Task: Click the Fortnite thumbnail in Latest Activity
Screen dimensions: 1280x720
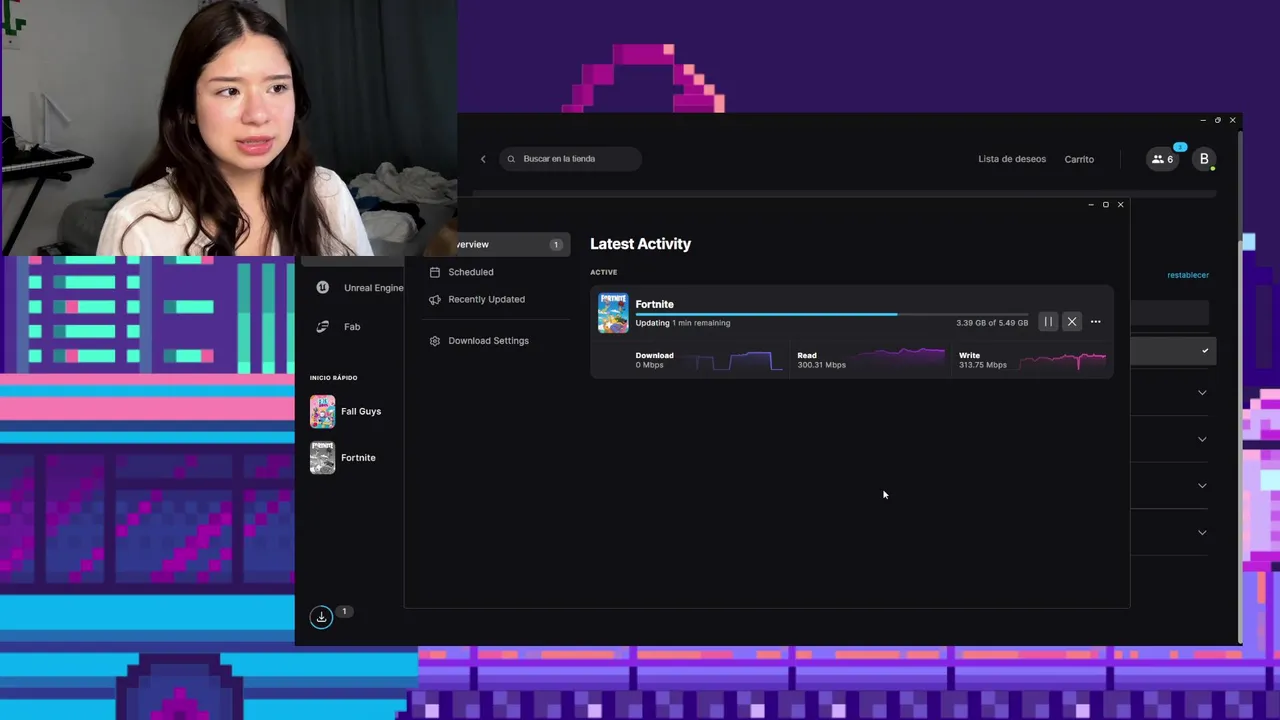Action: point(613,313)
